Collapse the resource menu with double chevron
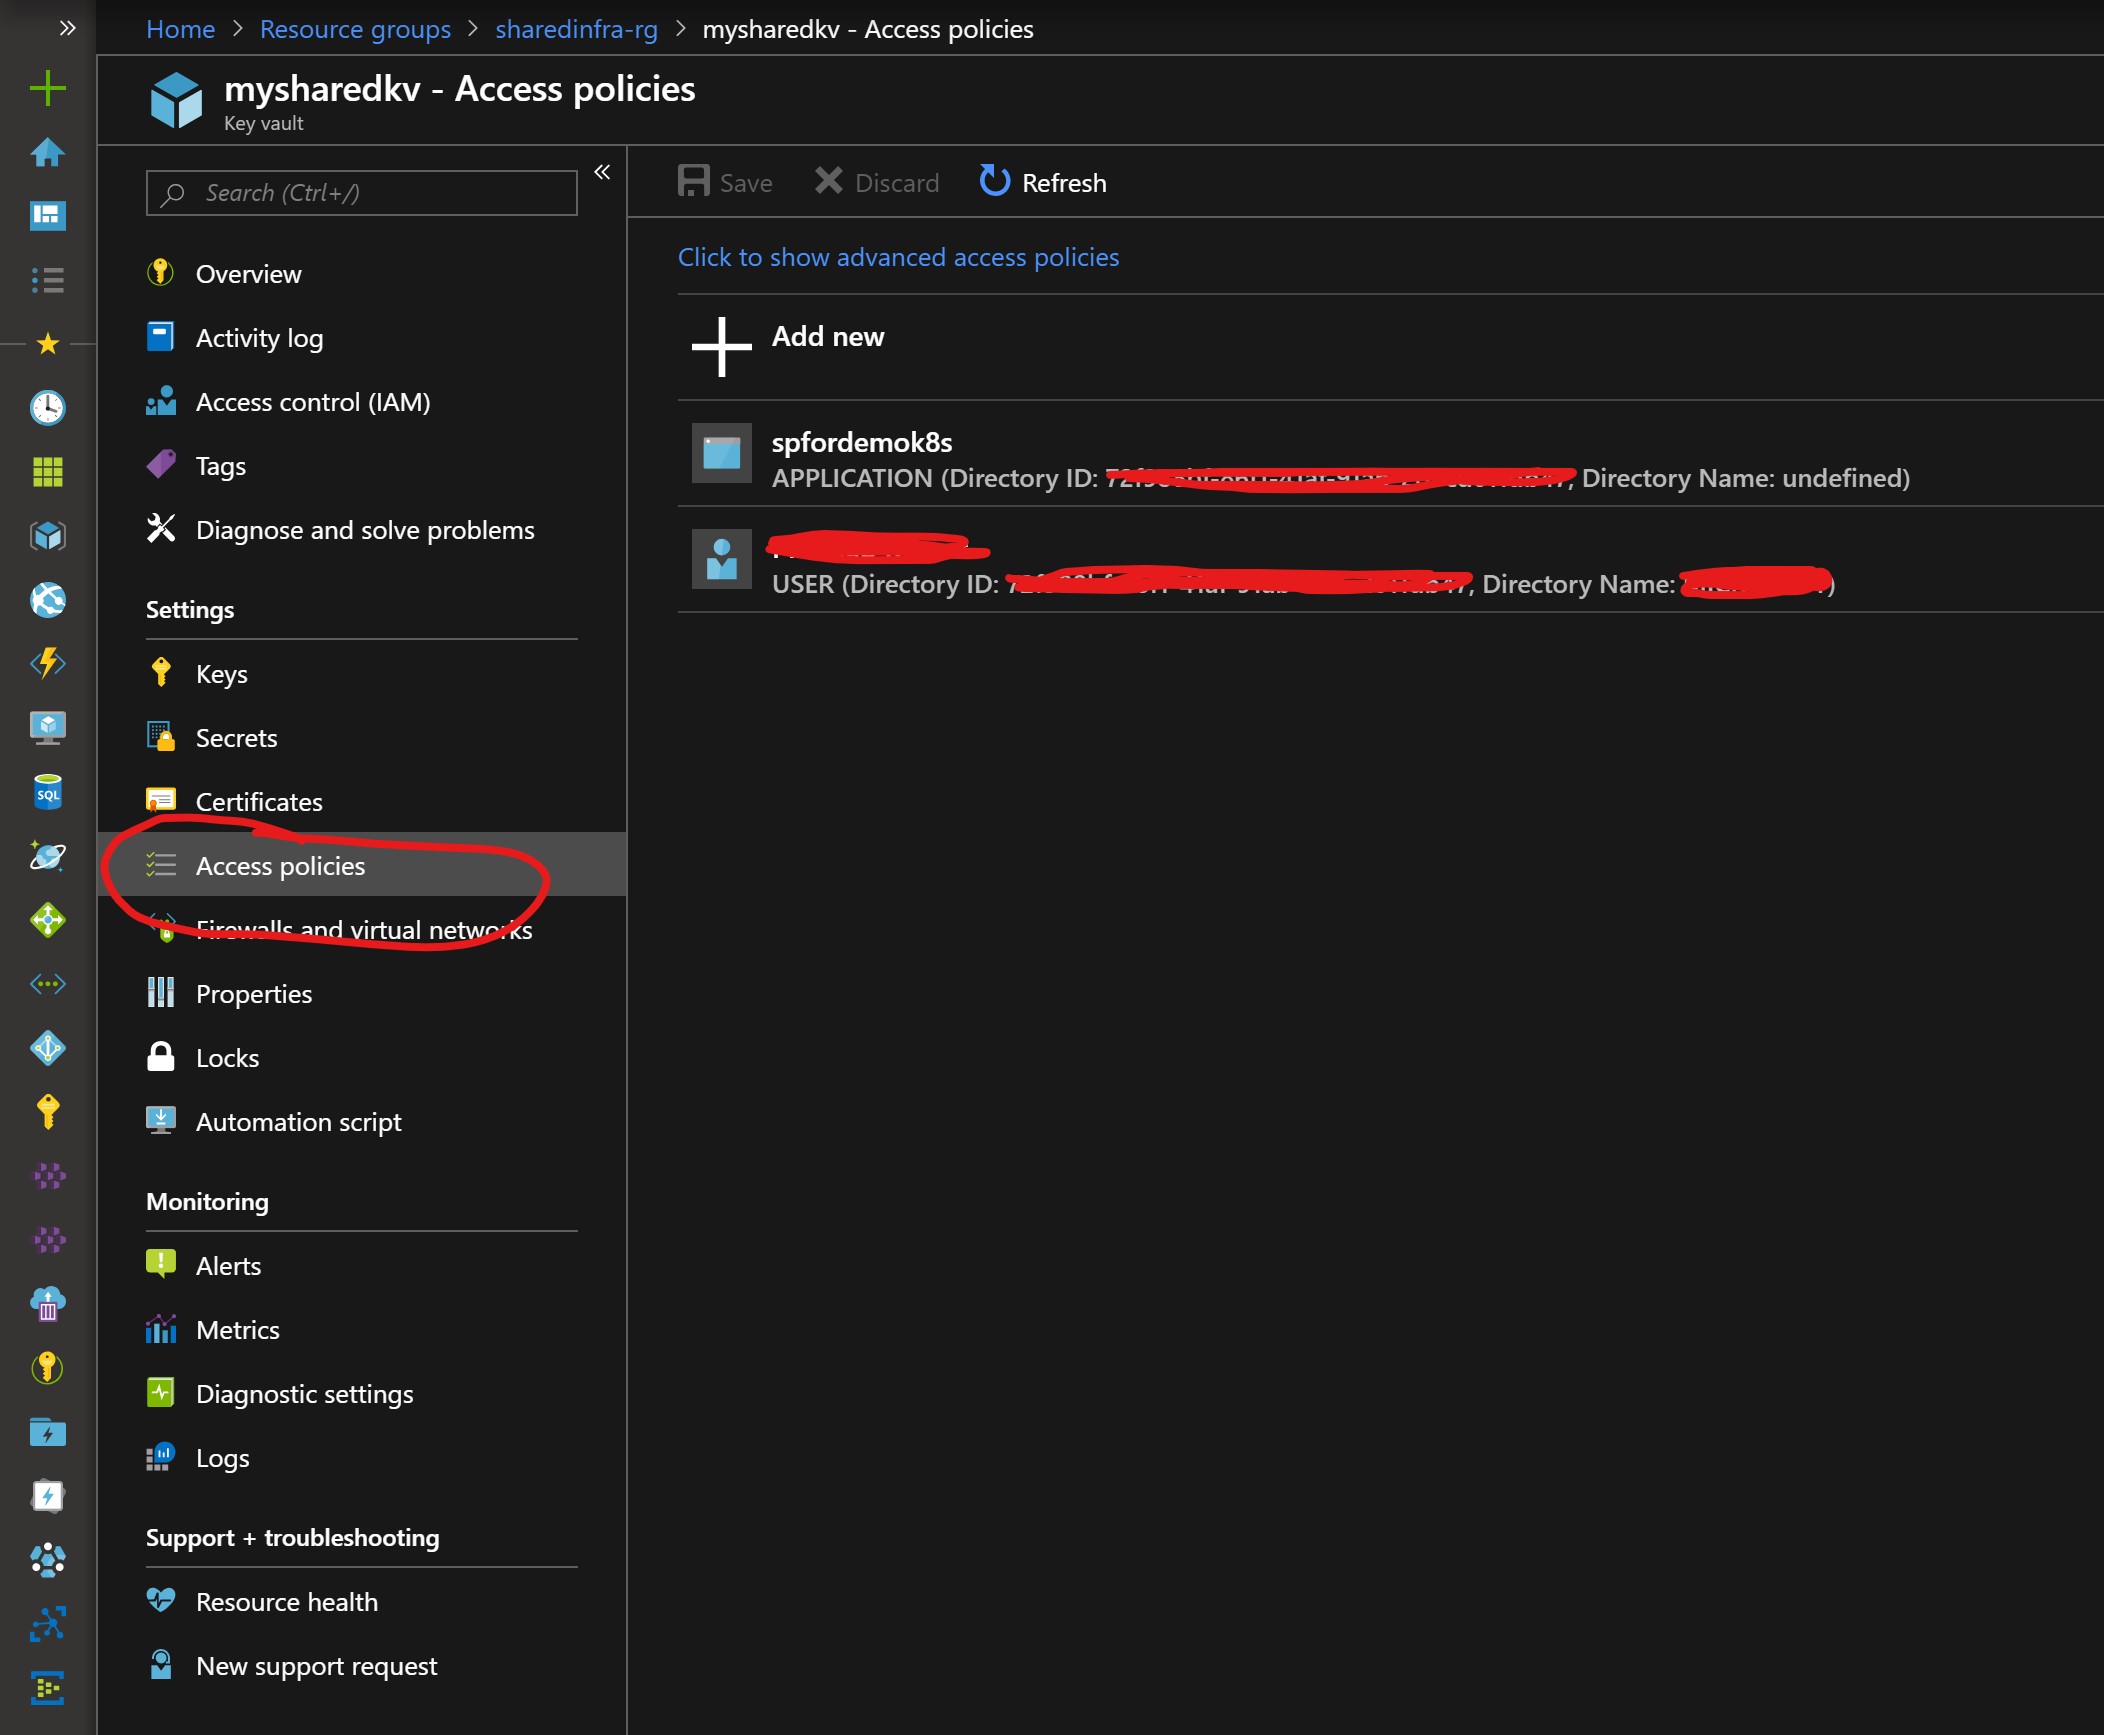The image size is (2104, 1735). [602, 172]
